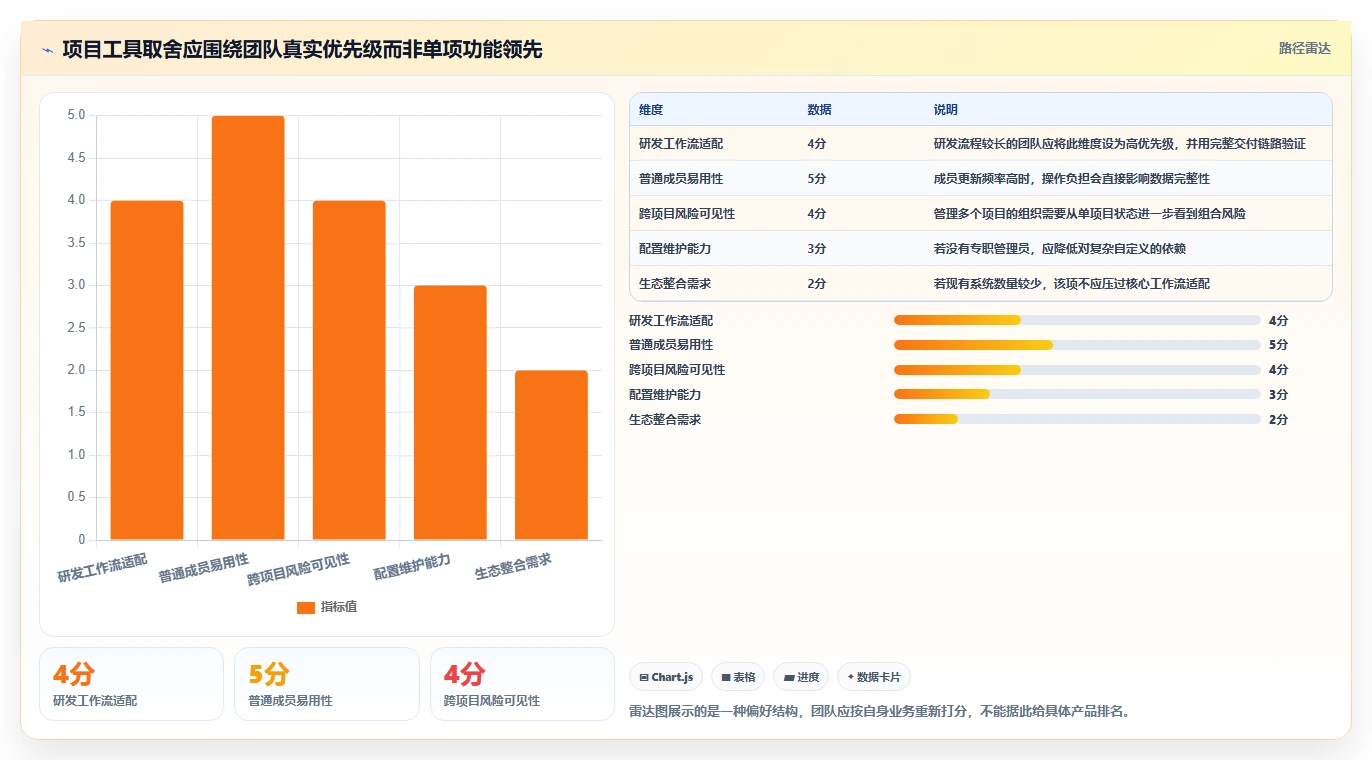Click the x-axis label 配置维护能力
The height and width of the screenshot is (760, 1372).
pos(412,567)
